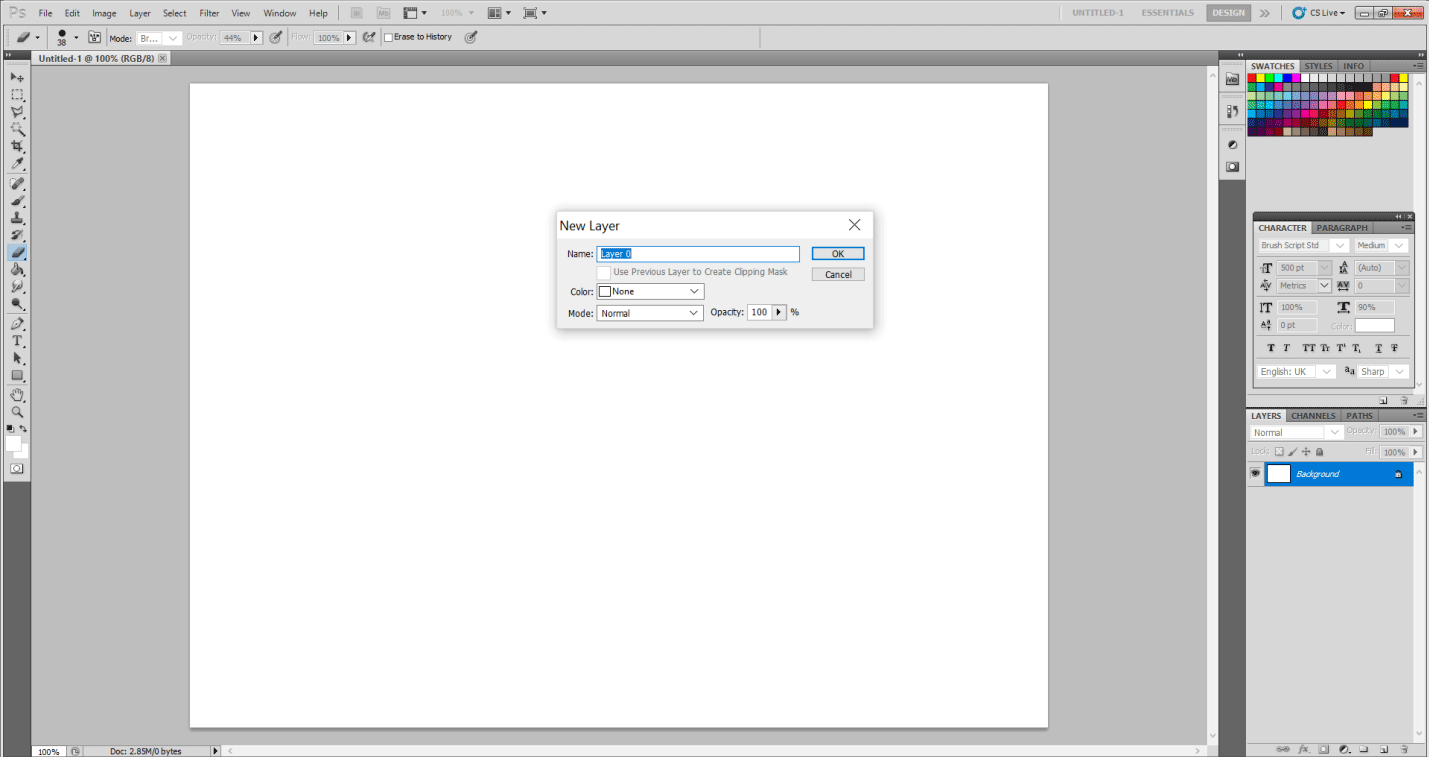Select the Zoom tool
This screenshot has height=757, width=1429.
pyautogui.click(x=17, y=412)
